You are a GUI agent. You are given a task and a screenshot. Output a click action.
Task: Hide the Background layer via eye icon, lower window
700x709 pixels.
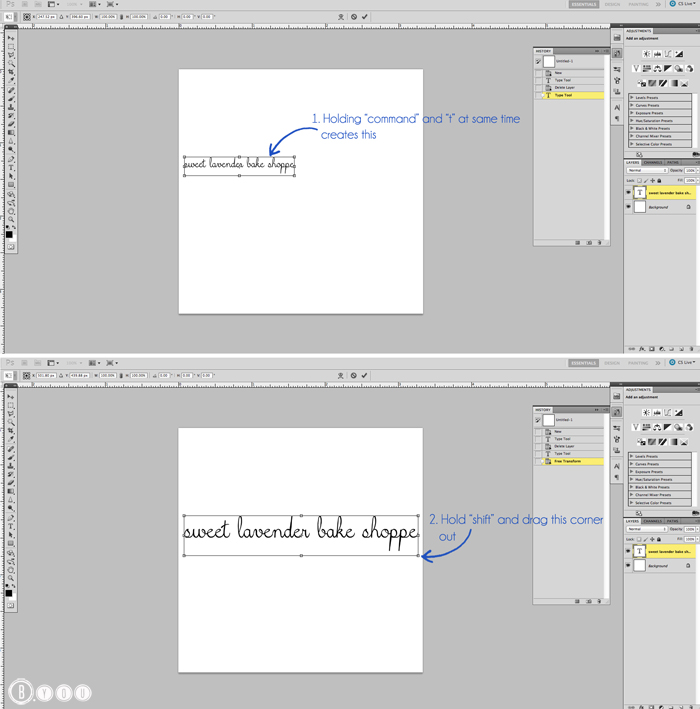[628, 565]
